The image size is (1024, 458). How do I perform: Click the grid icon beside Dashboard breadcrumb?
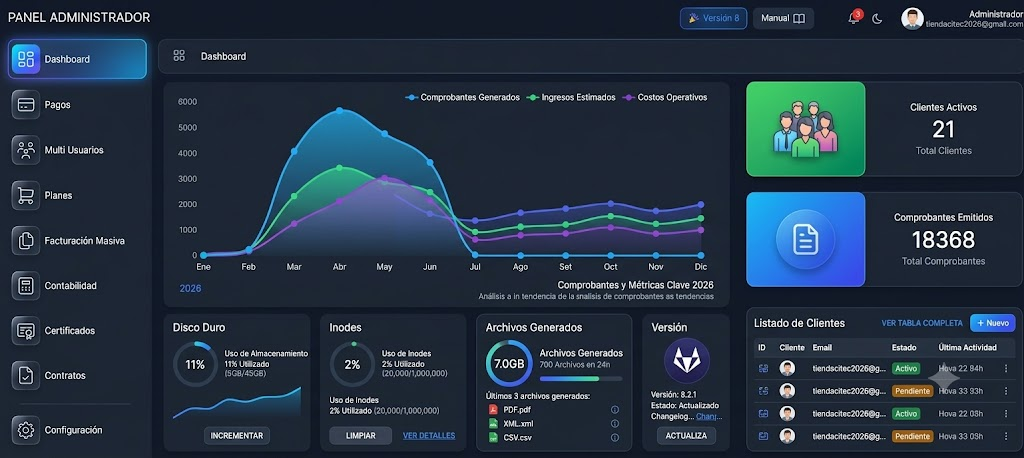[179, 56]
